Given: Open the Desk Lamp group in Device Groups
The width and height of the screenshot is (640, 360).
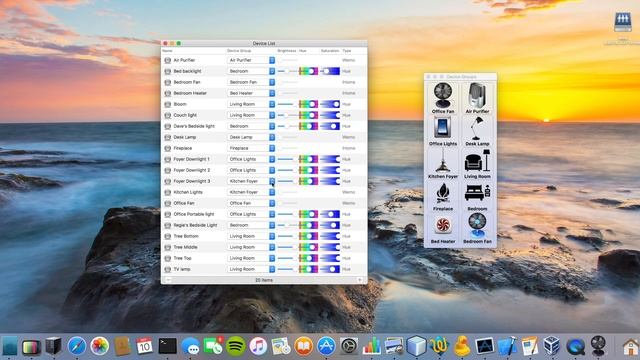Looking at the screenshot, I should coord(477,131).
